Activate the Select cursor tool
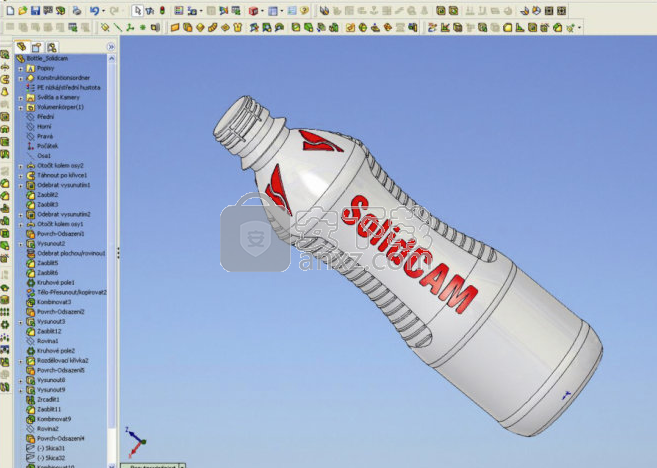The width and height of the screenshot is (657, 468). 137,10
